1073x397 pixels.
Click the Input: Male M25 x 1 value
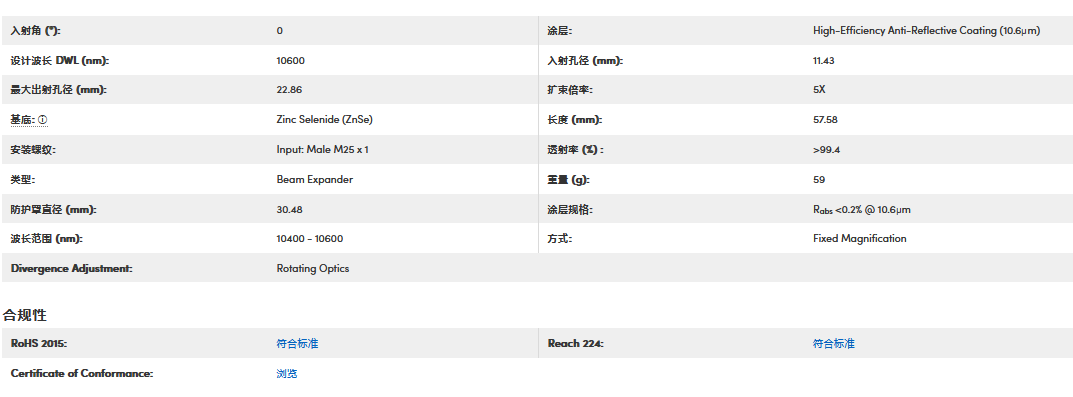tap(322, 149)
